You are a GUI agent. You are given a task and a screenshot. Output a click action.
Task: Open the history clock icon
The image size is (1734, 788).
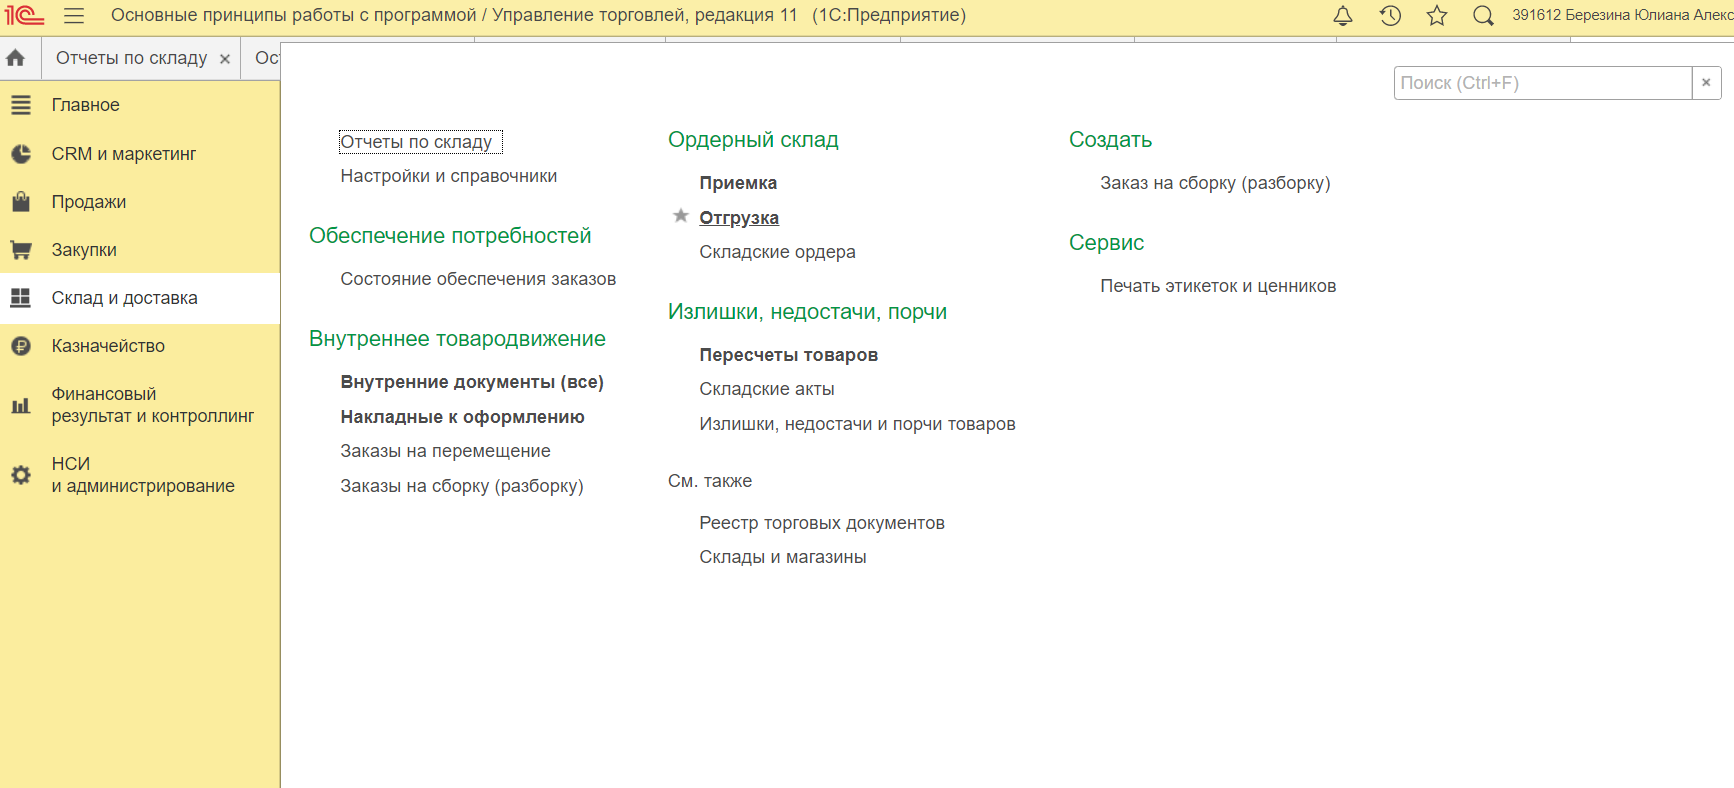1390,16
